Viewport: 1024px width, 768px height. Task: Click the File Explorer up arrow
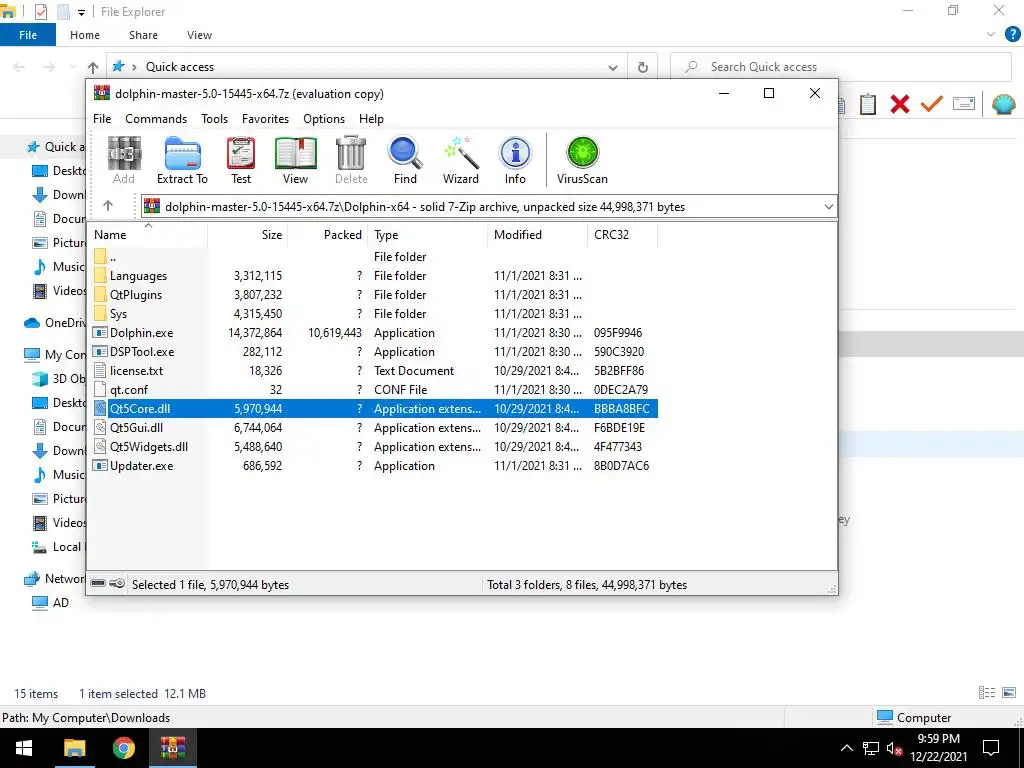point(93,67)
